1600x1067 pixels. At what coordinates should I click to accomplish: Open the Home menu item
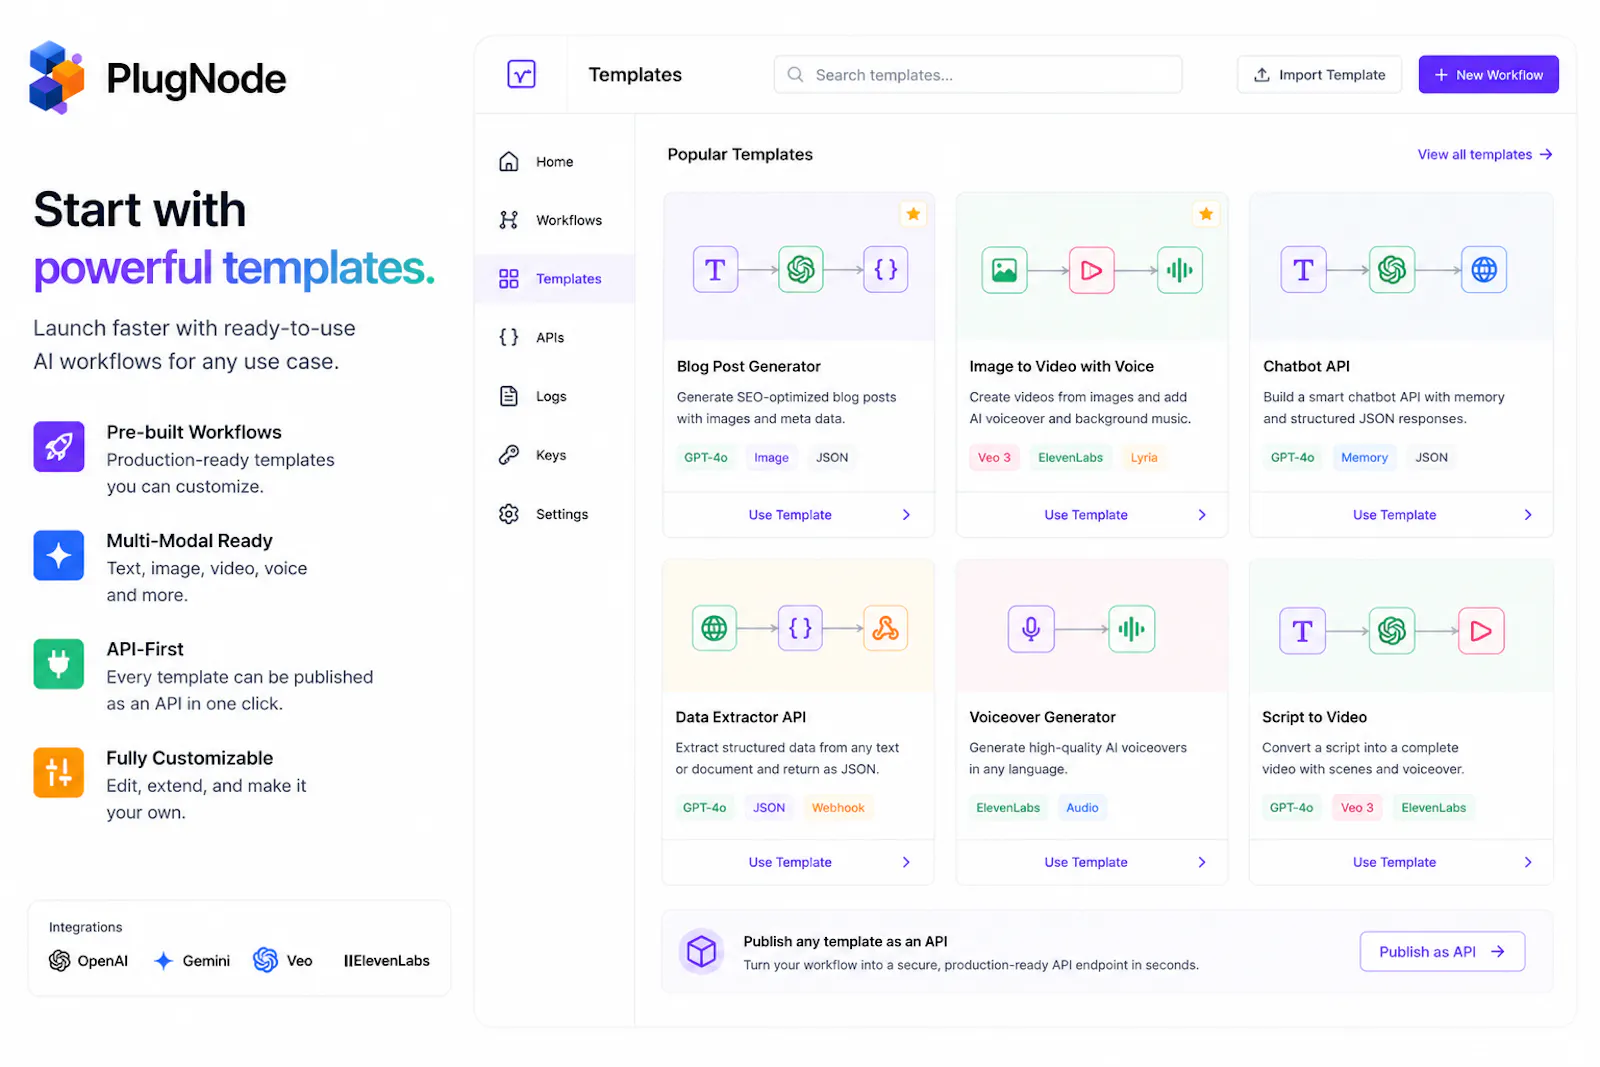(554, 161)
